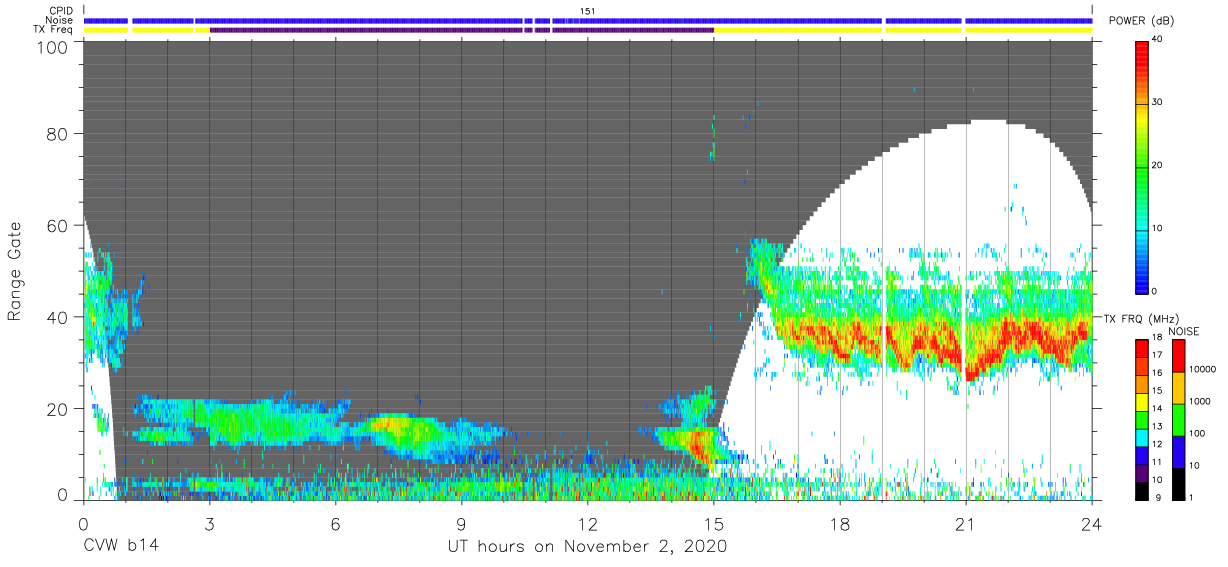Click the Noise row label at top left
This screenshot has width=1228, height=567.
tap(59, 20)
